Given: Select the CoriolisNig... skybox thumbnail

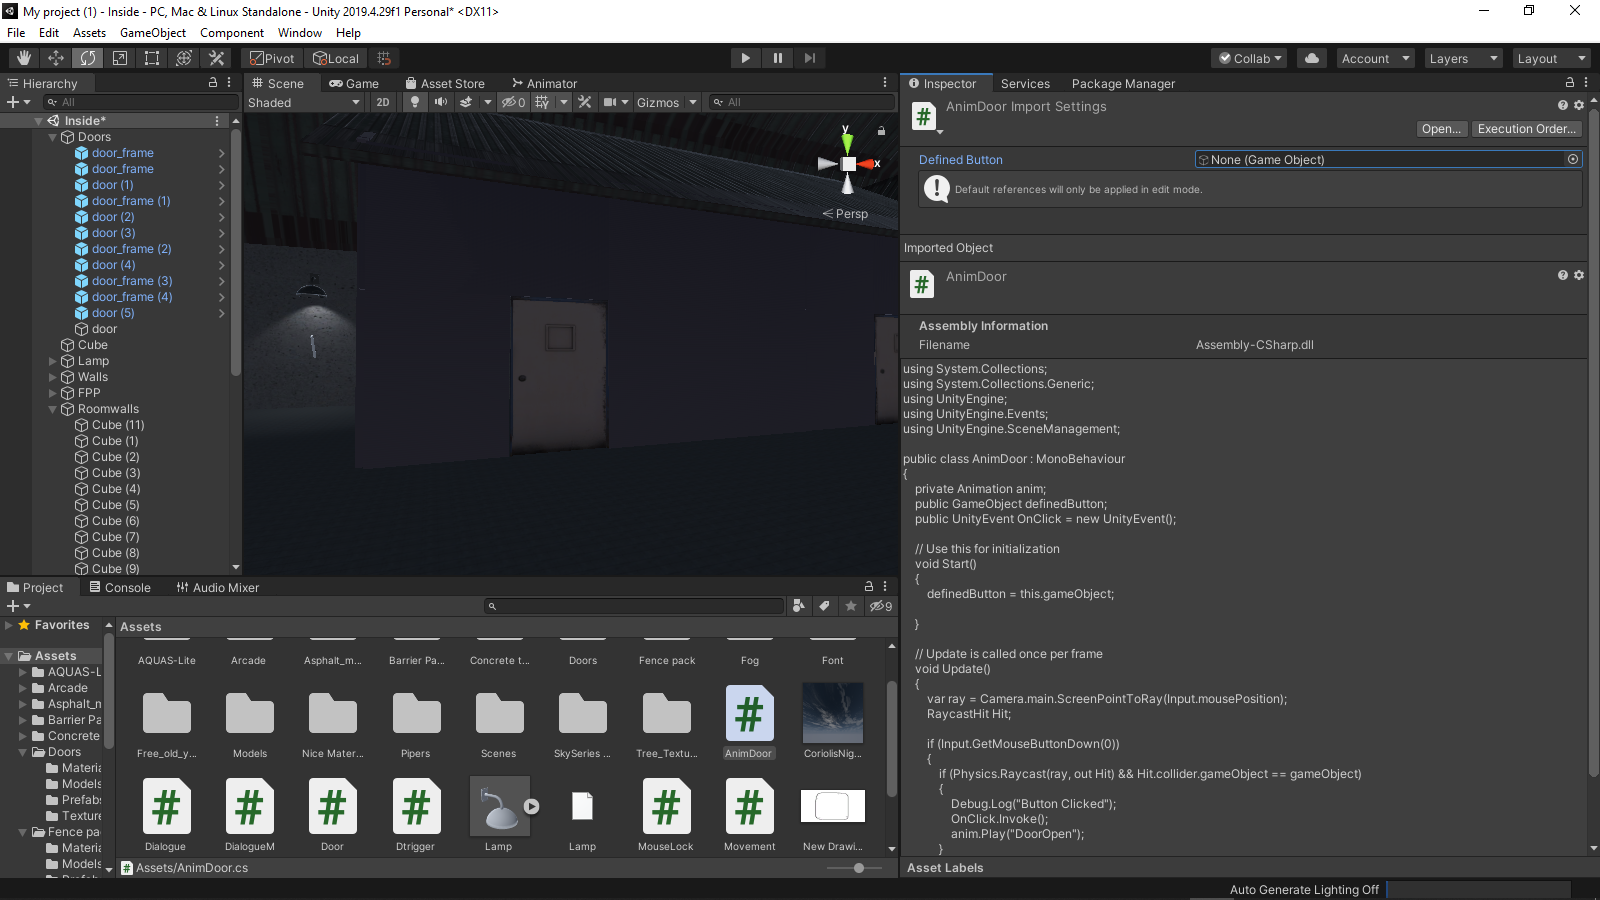Looking at the screenshot, I should click(x=833, y=722).
